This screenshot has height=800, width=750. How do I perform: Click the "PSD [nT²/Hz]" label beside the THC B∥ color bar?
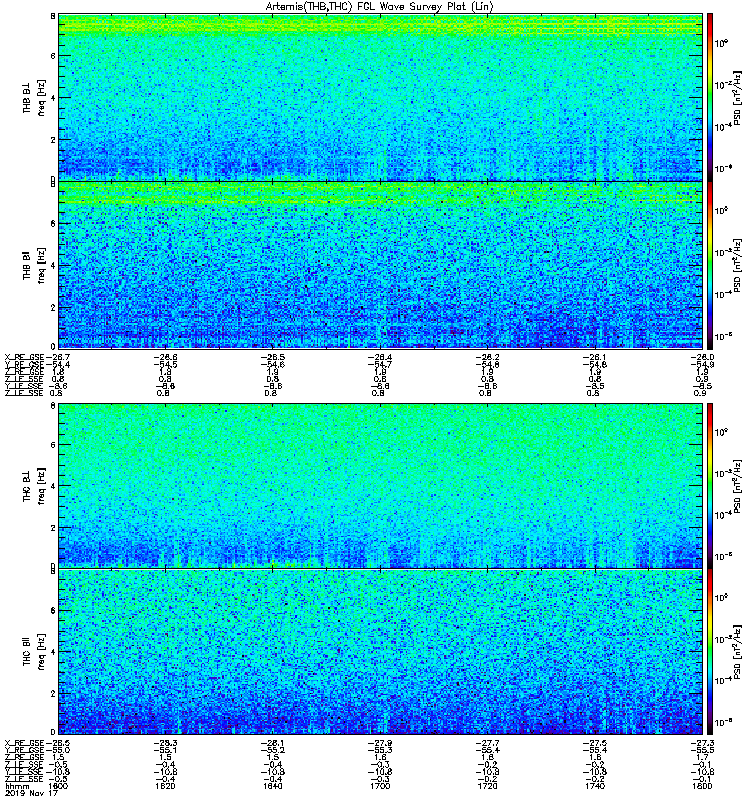738,652
